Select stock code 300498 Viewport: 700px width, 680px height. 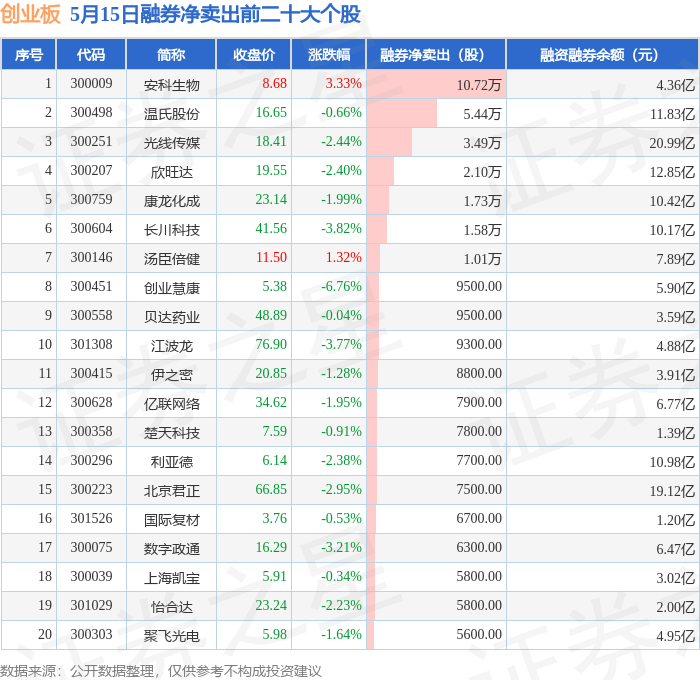(x=91, y=113)
